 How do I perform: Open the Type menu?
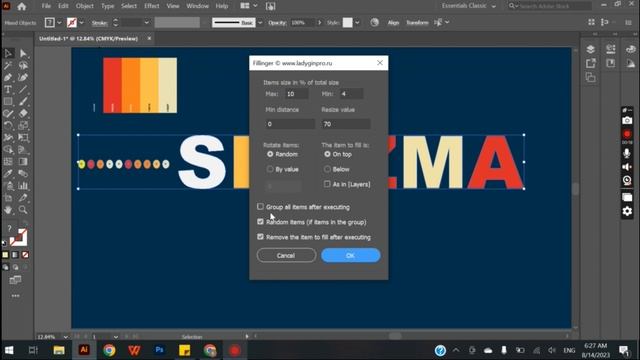107,6
